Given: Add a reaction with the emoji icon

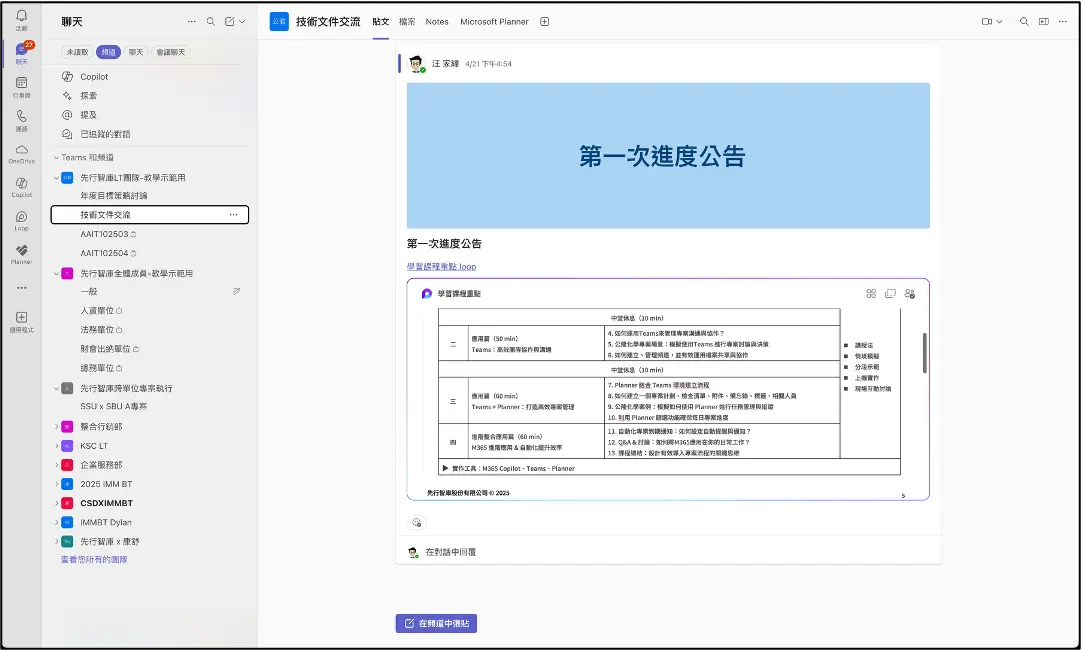Looking at the screenshot, I should click(416, 522).
